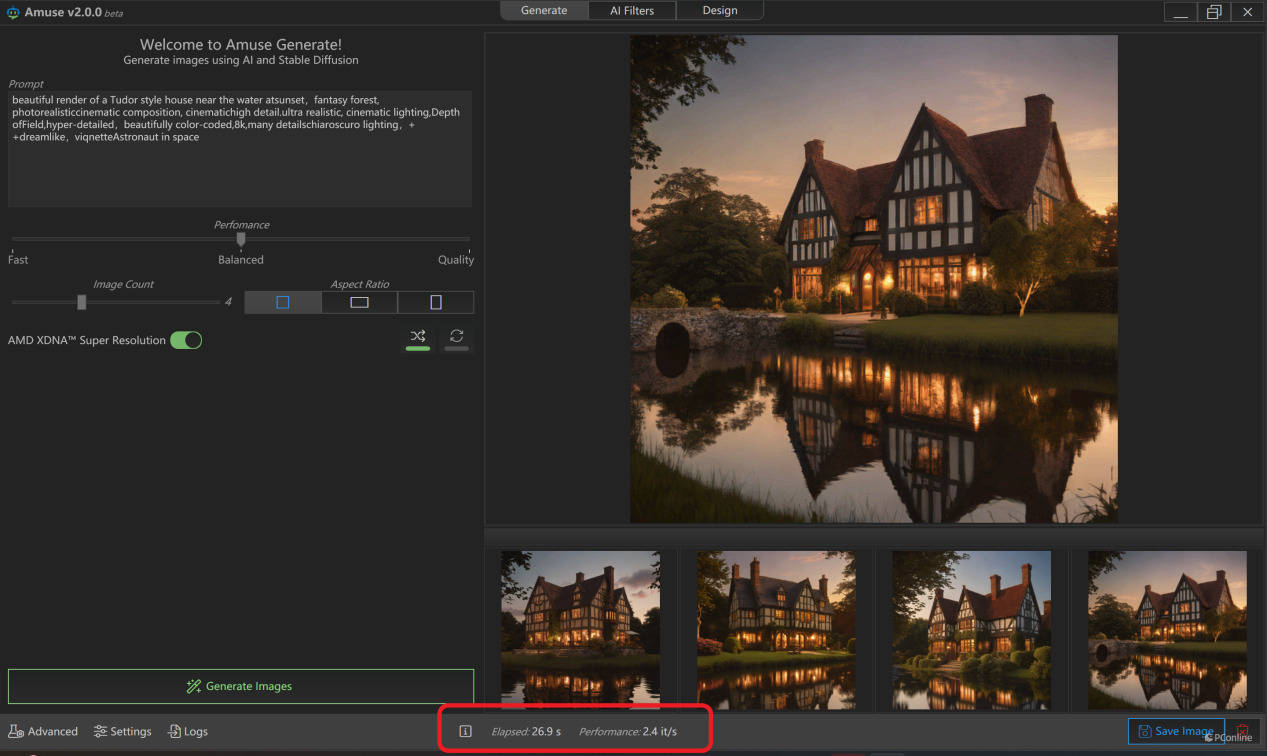1267x756 pixels.
Task: Select the square aspect ratio
Action: [x=283, y=302]
